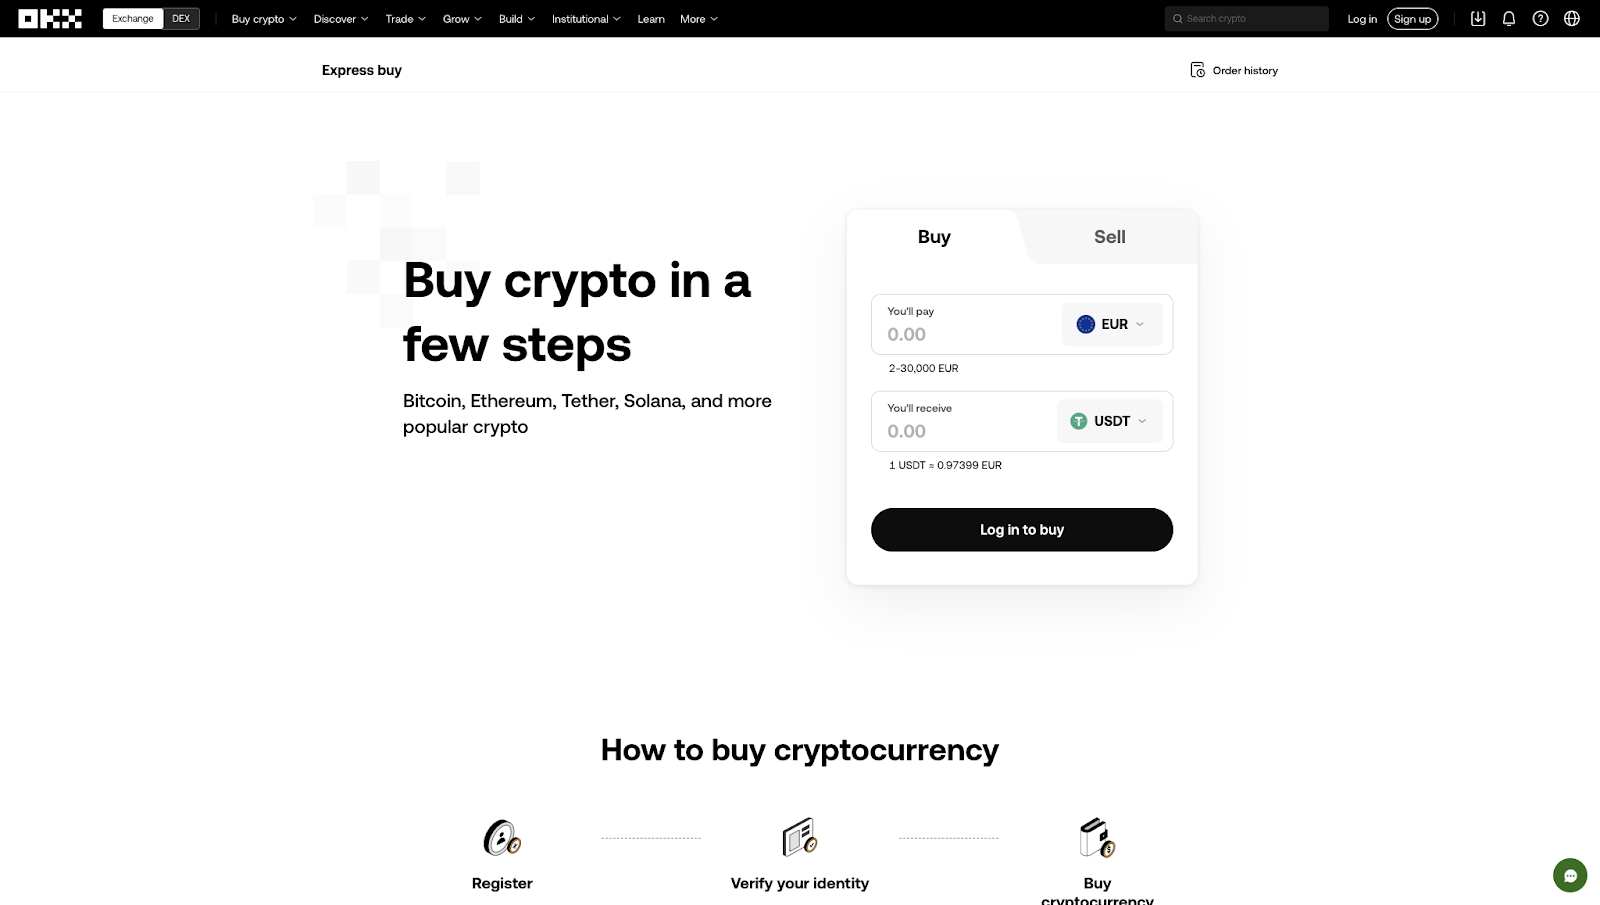Click the Order history icon
1600x905 pixels.
coord(1198,70)
